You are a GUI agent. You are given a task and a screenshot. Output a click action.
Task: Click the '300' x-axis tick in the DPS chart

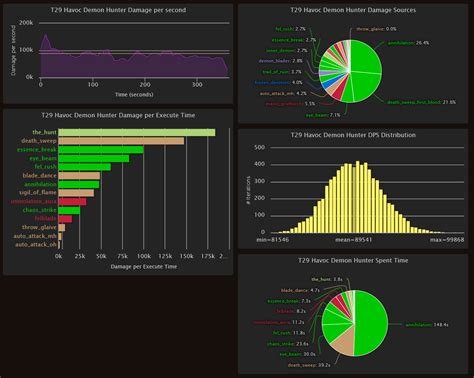[x=197, y=85]
